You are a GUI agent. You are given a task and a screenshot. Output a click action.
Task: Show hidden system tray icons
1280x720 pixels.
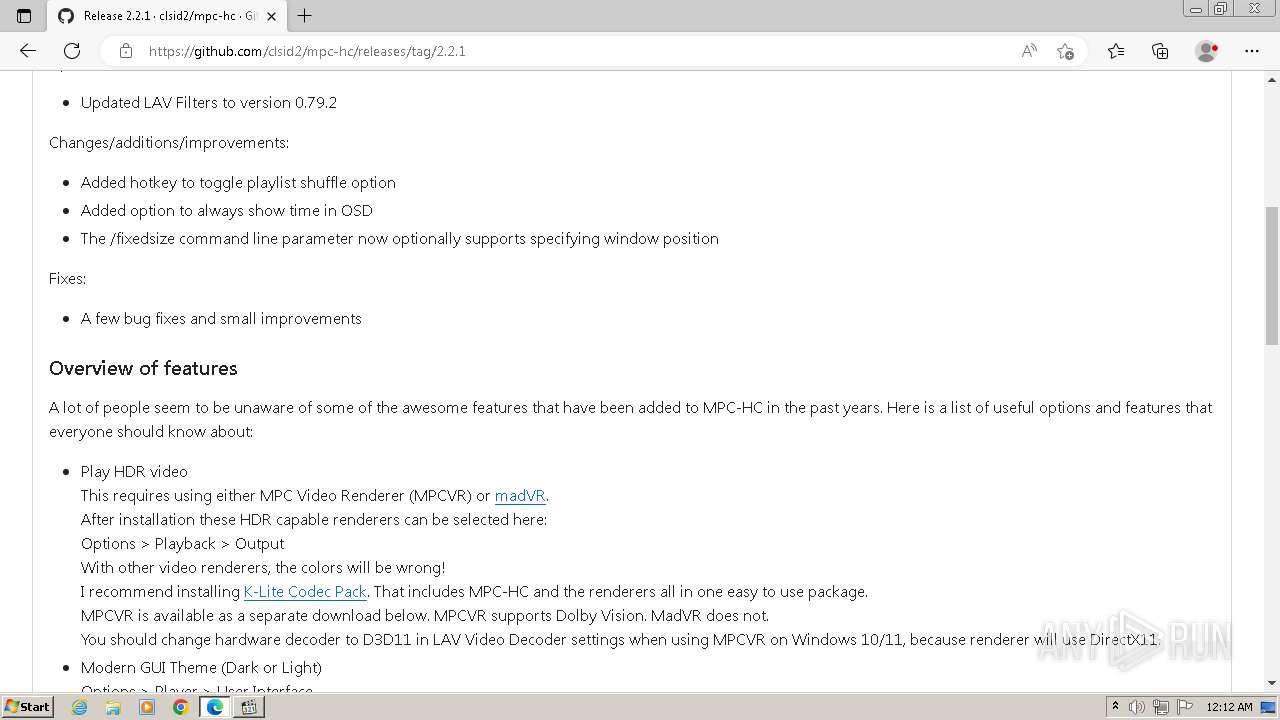(x=1115, y=707)
